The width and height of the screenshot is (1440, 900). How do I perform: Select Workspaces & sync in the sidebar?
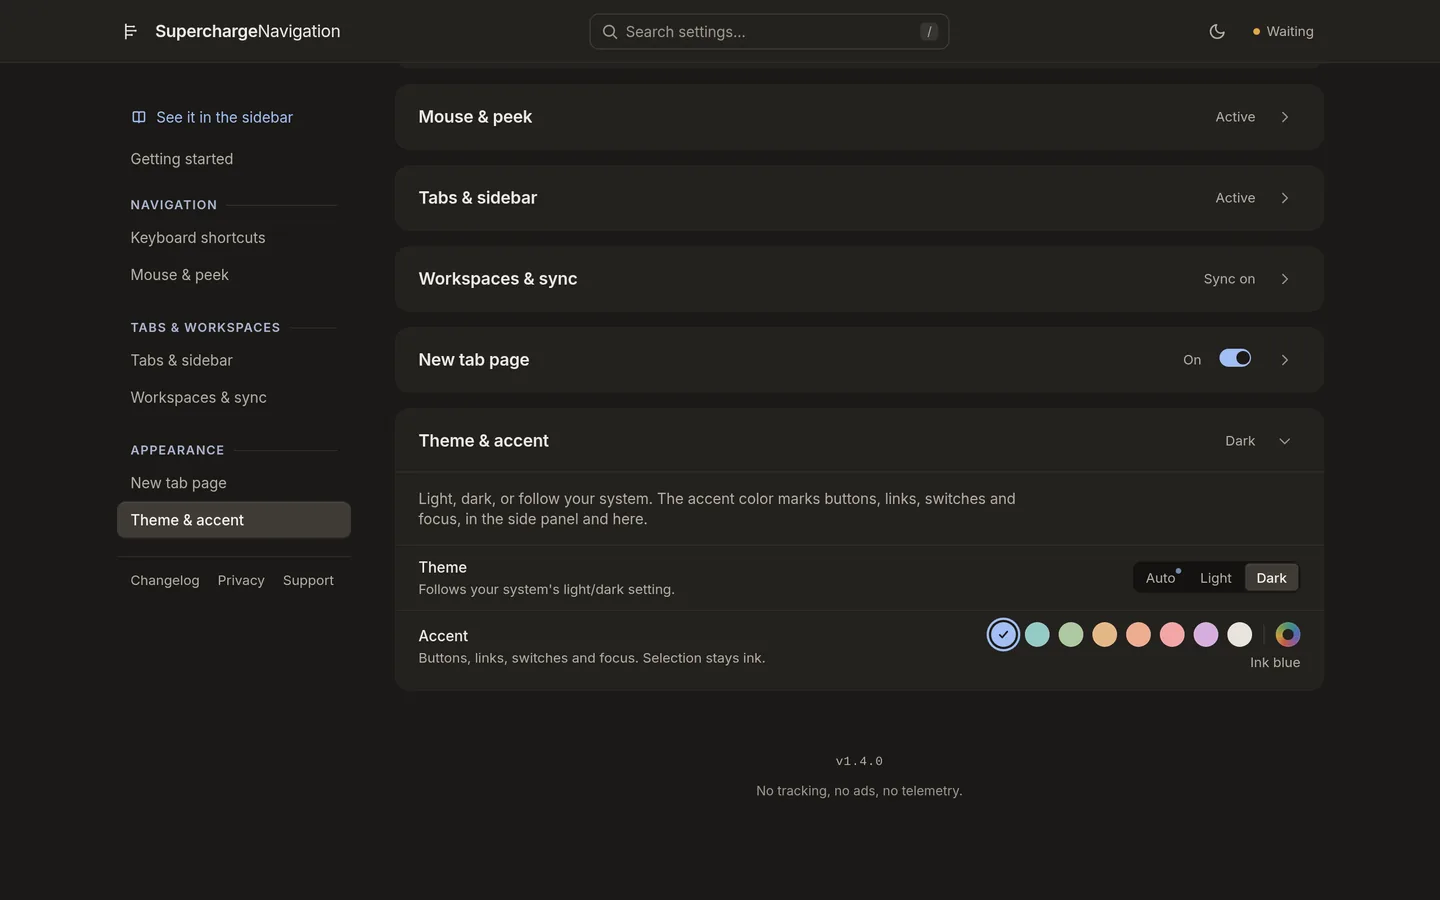coord(199,398)
